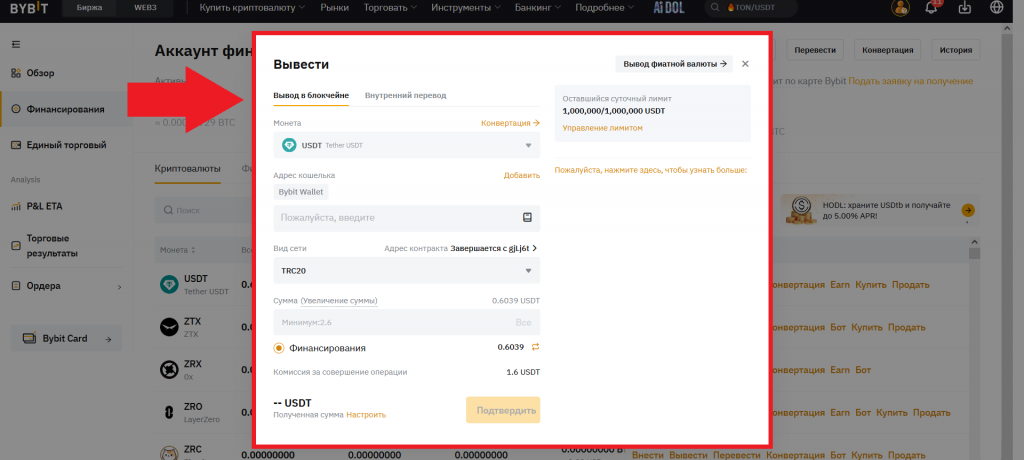
Task: Focus the amount input Минимум:2.6
Action: (407, 322)
